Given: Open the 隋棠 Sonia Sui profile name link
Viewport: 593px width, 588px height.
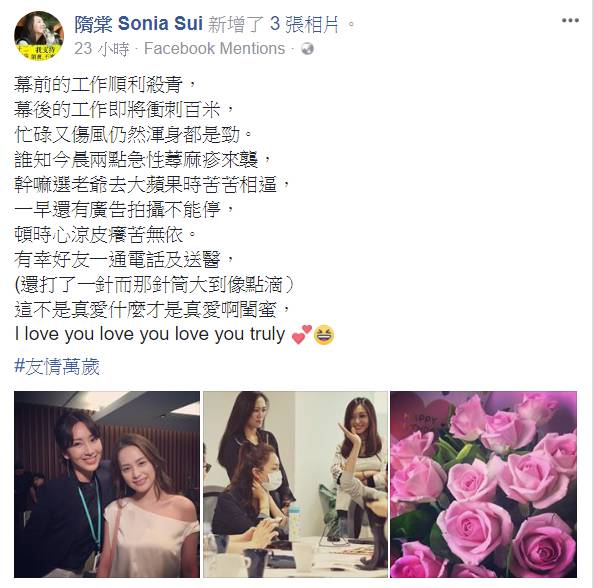Looking at the screenshot, I should (x=139, y=24).
